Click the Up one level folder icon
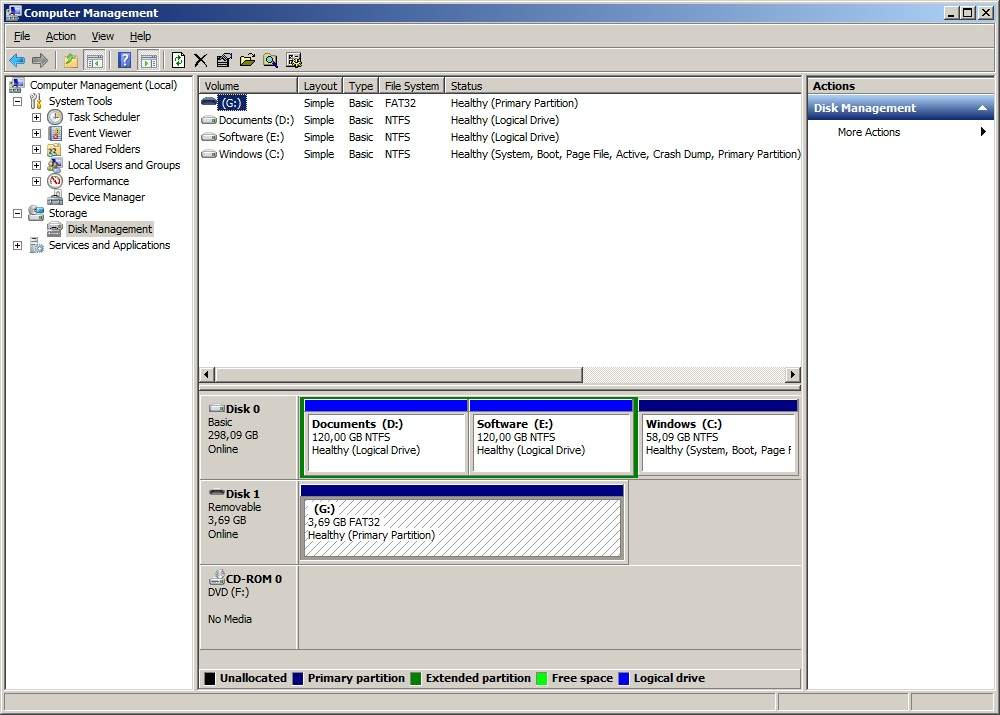1000x715 pixels. (x=70, y=60)
